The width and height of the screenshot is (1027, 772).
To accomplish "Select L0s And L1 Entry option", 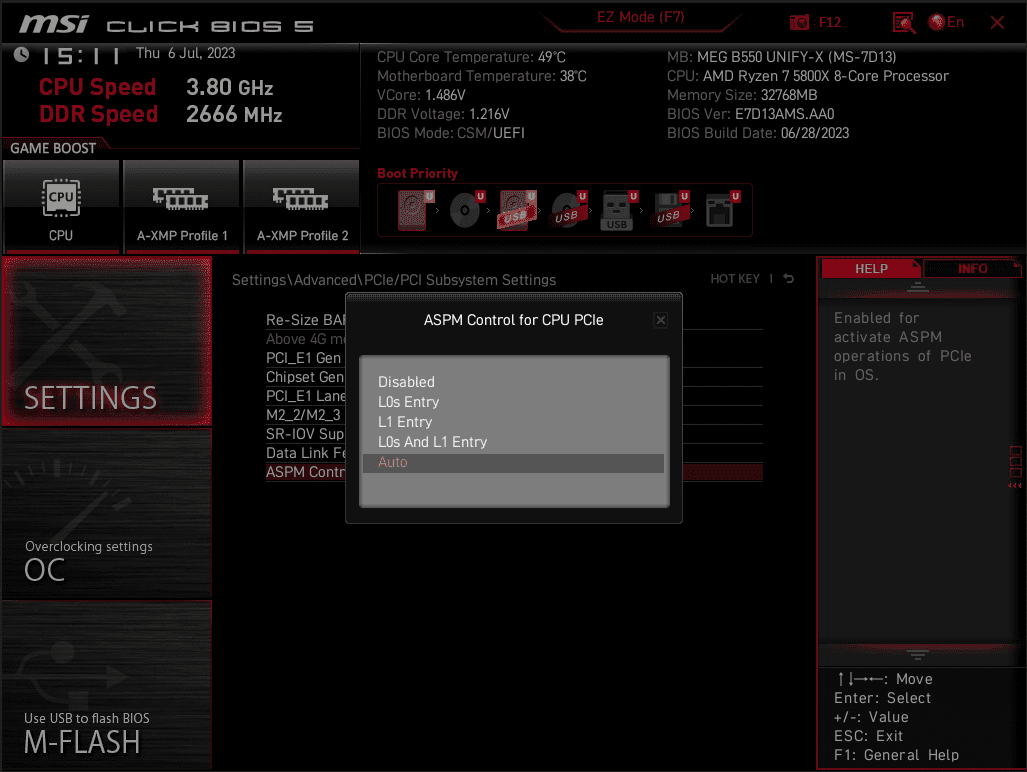I will tap(513, 442).
